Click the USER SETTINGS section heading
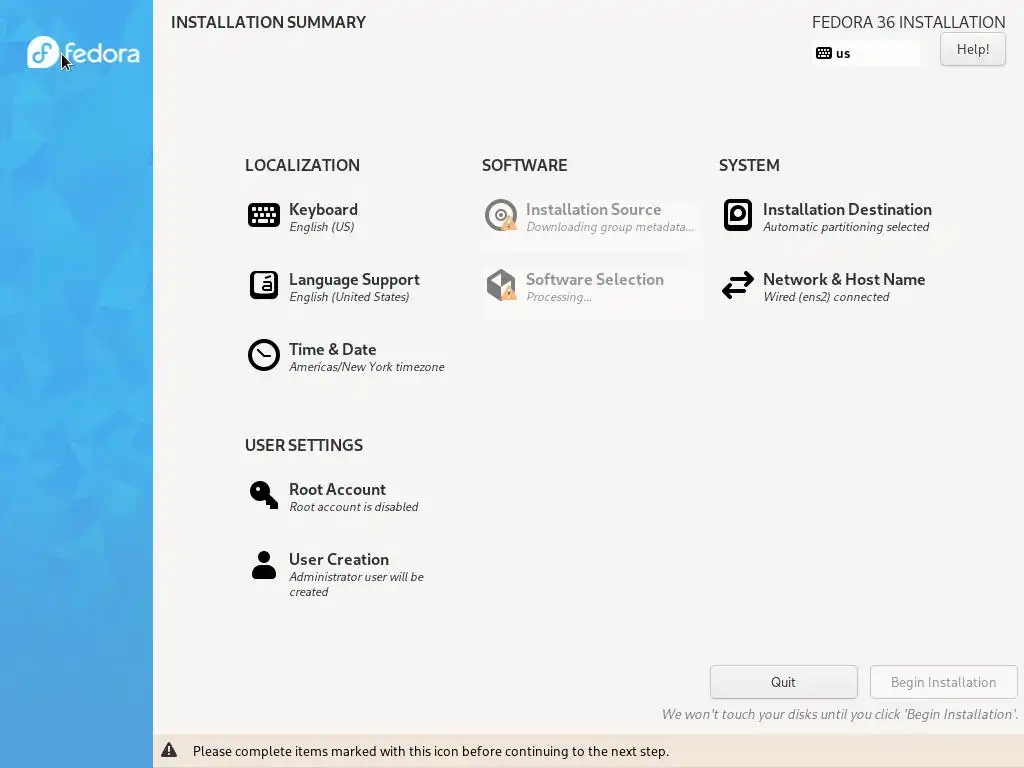Screen dimensions: 1024x768 point(304,445)
